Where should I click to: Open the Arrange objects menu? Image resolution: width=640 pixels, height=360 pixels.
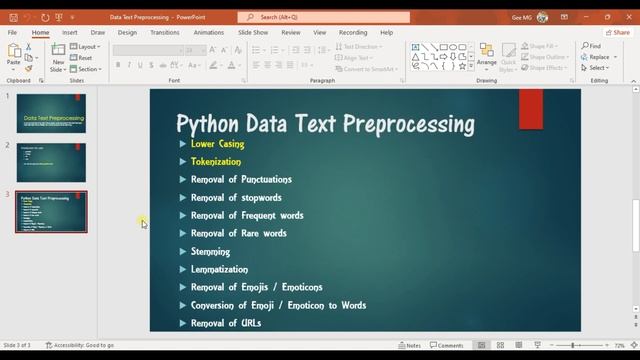point(487,56)
